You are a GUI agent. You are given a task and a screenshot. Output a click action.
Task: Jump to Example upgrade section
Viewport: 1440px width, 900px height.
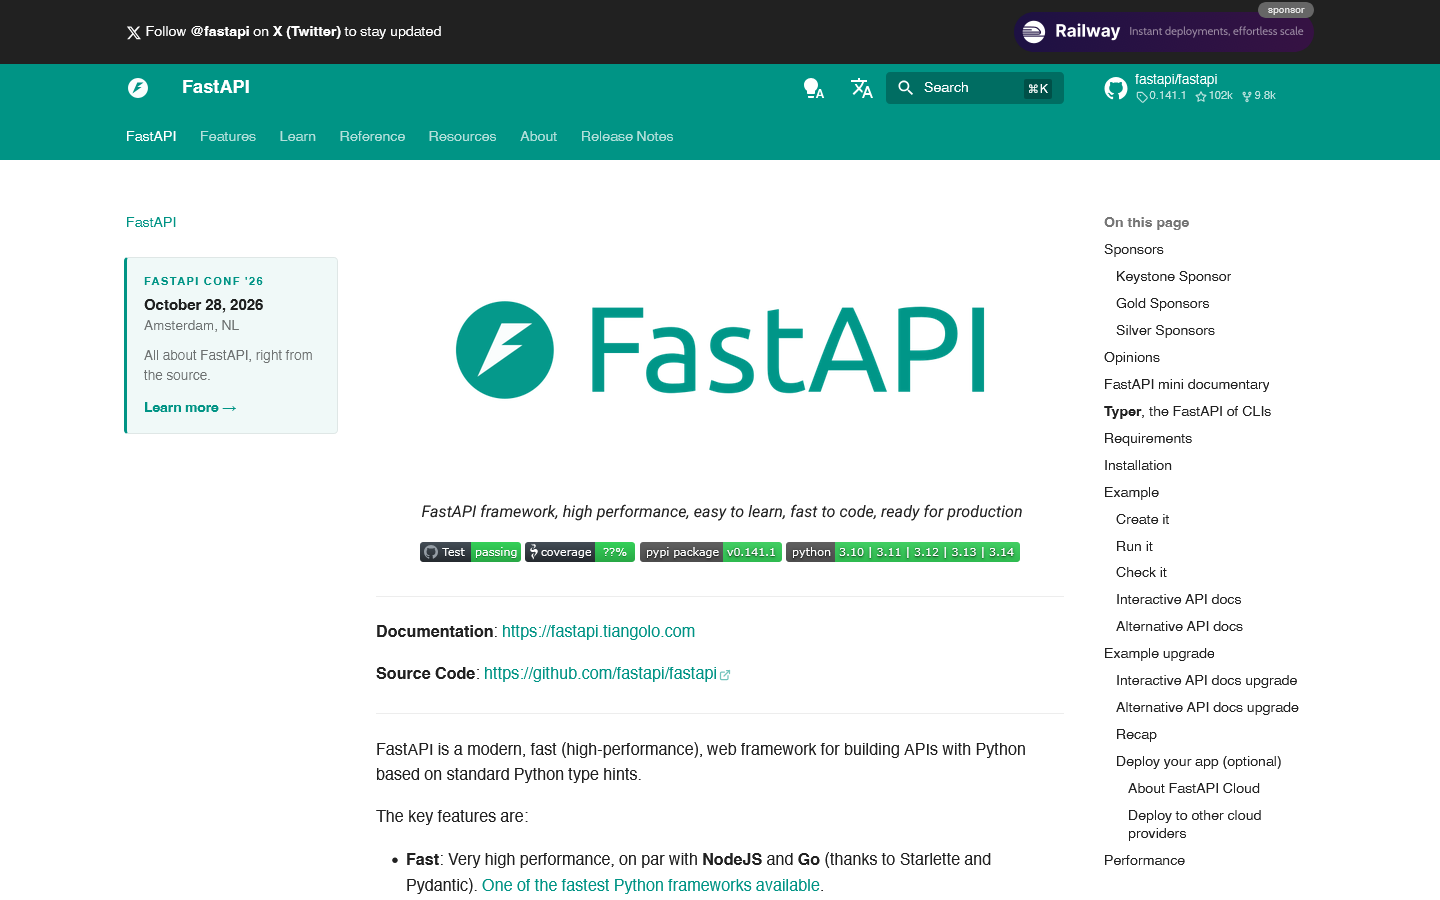click(x=1159, y=653)
